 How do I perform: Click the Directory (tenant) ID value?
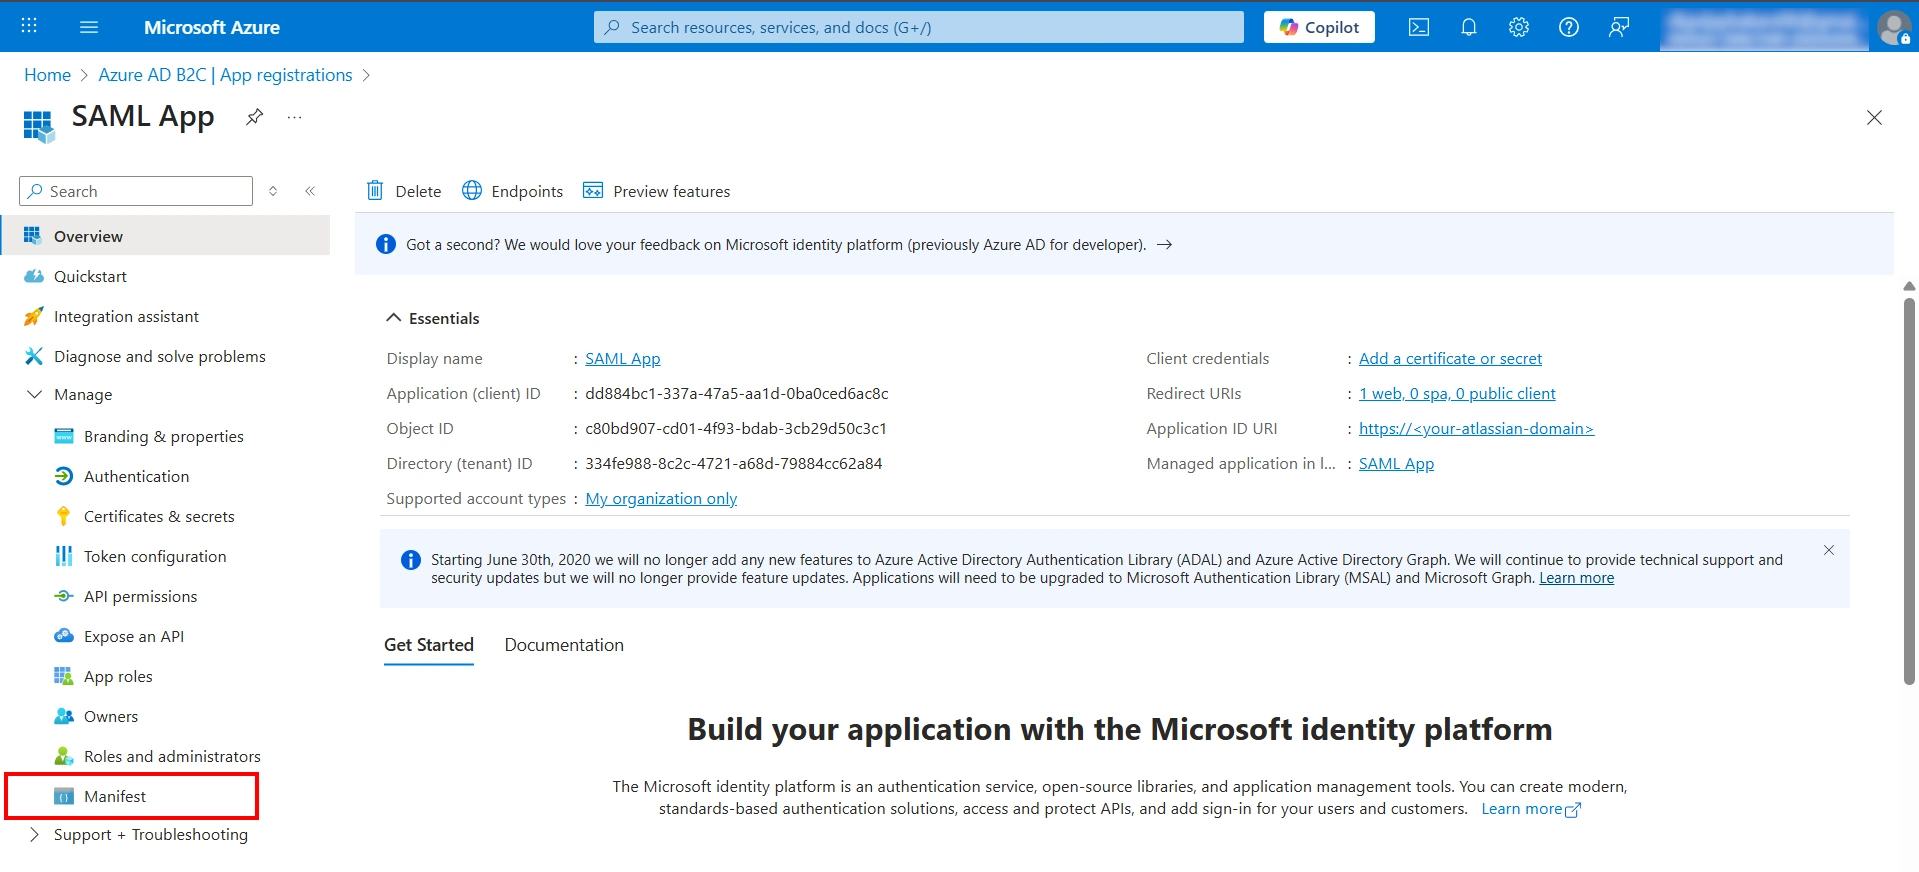click(734, 463)
